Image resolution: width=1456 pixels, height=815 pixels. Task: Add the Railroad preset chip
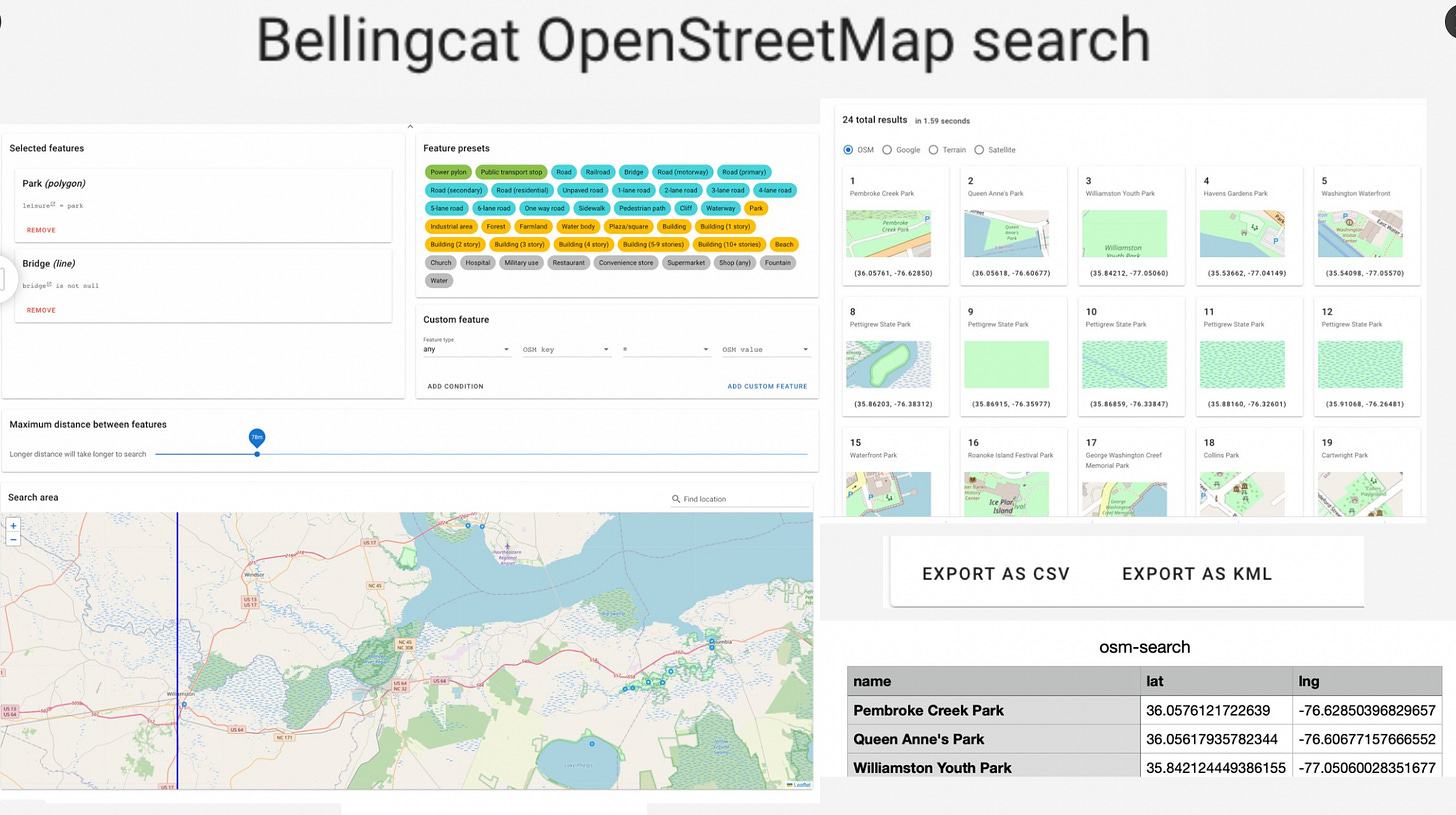[x=597, y=172]
